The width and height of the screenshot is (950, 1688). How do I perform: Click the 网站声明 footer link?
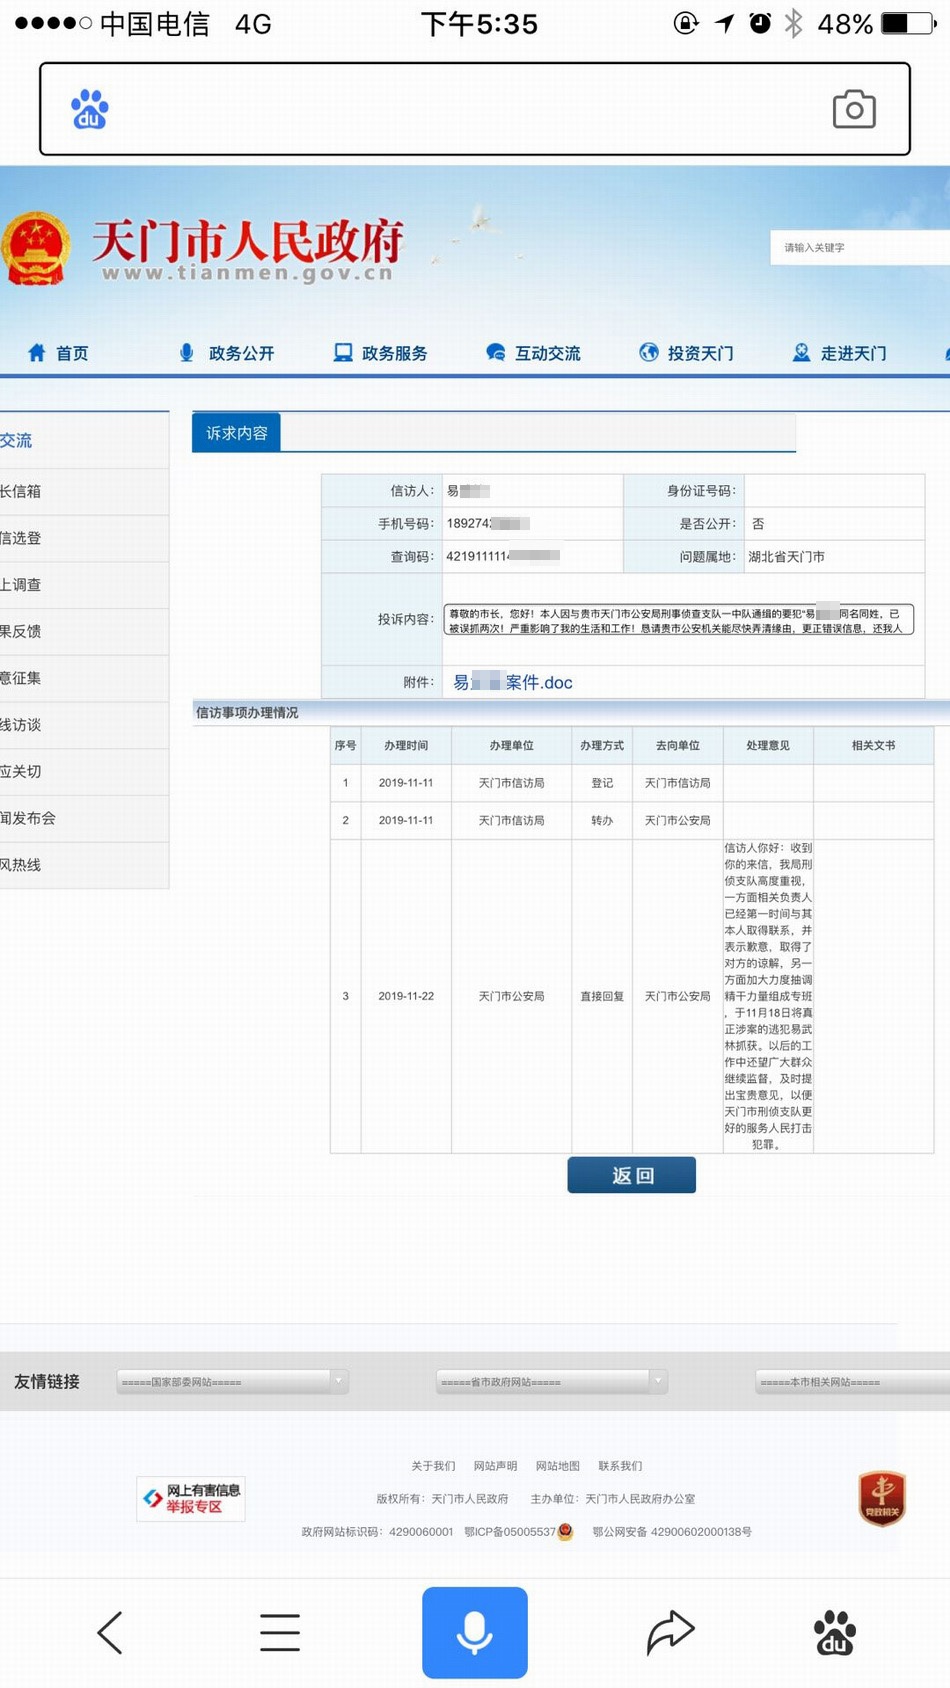495,1466
